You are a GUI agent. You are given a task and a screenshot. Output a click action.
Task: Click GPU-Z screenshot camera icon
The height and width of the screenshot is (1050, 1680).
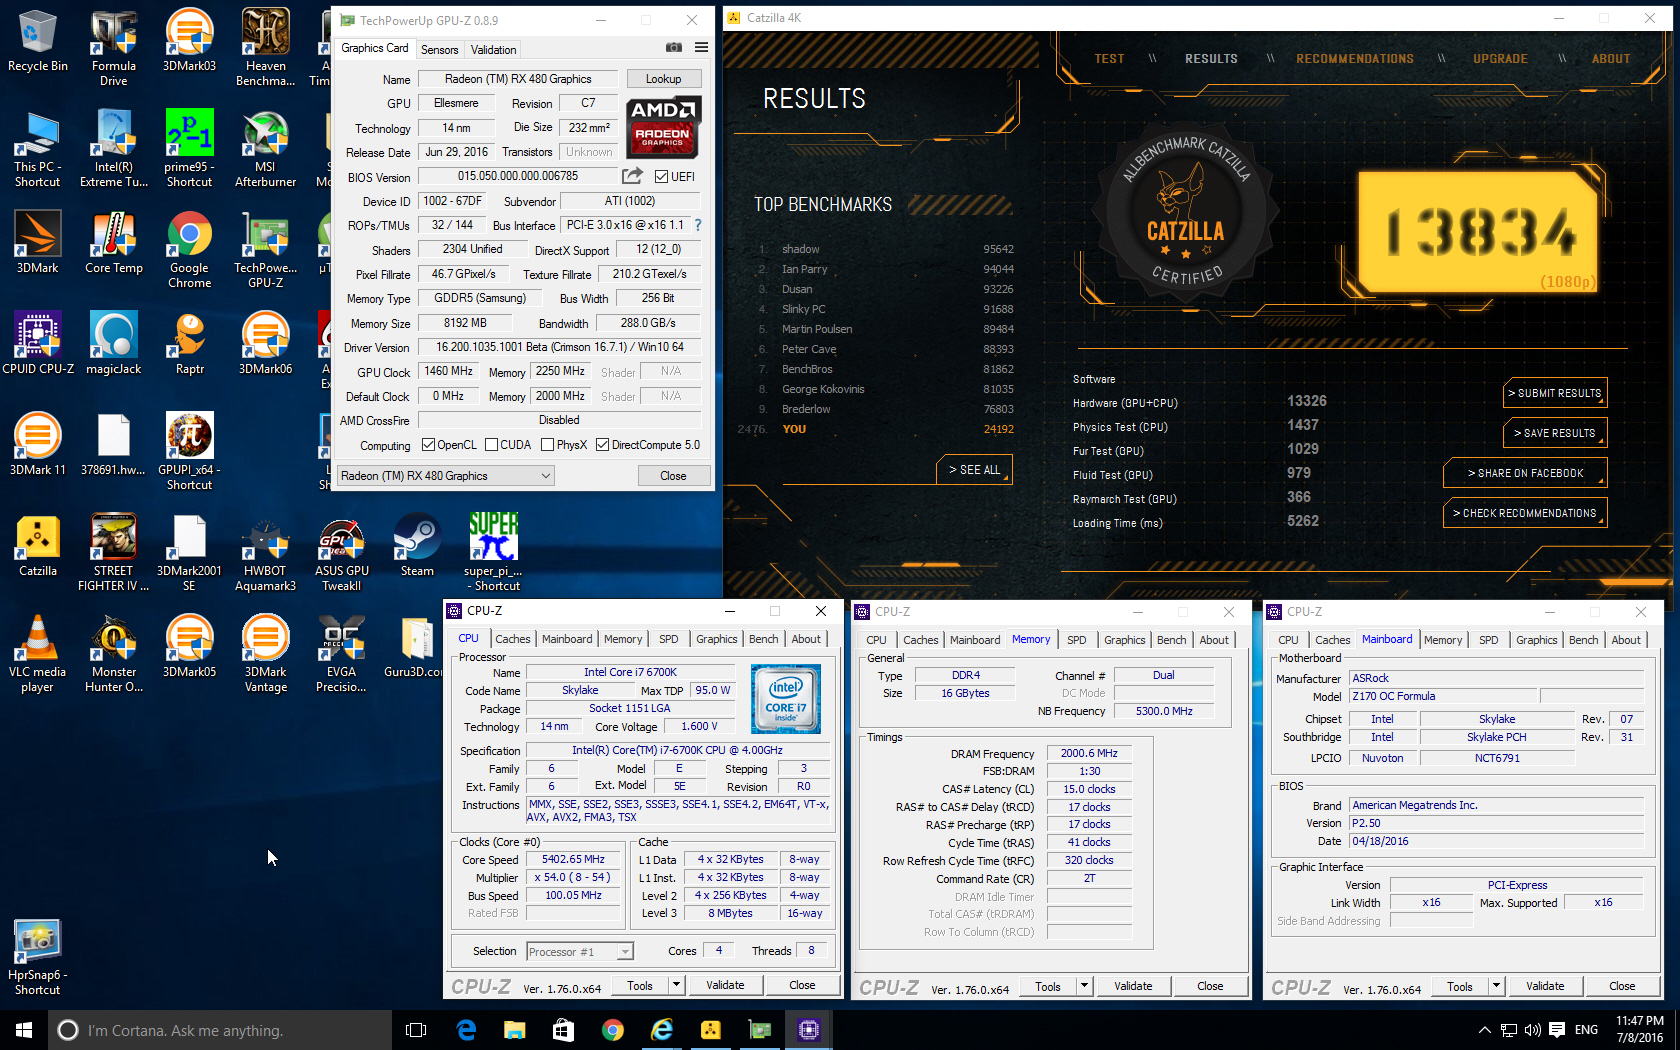click(674, 48)
